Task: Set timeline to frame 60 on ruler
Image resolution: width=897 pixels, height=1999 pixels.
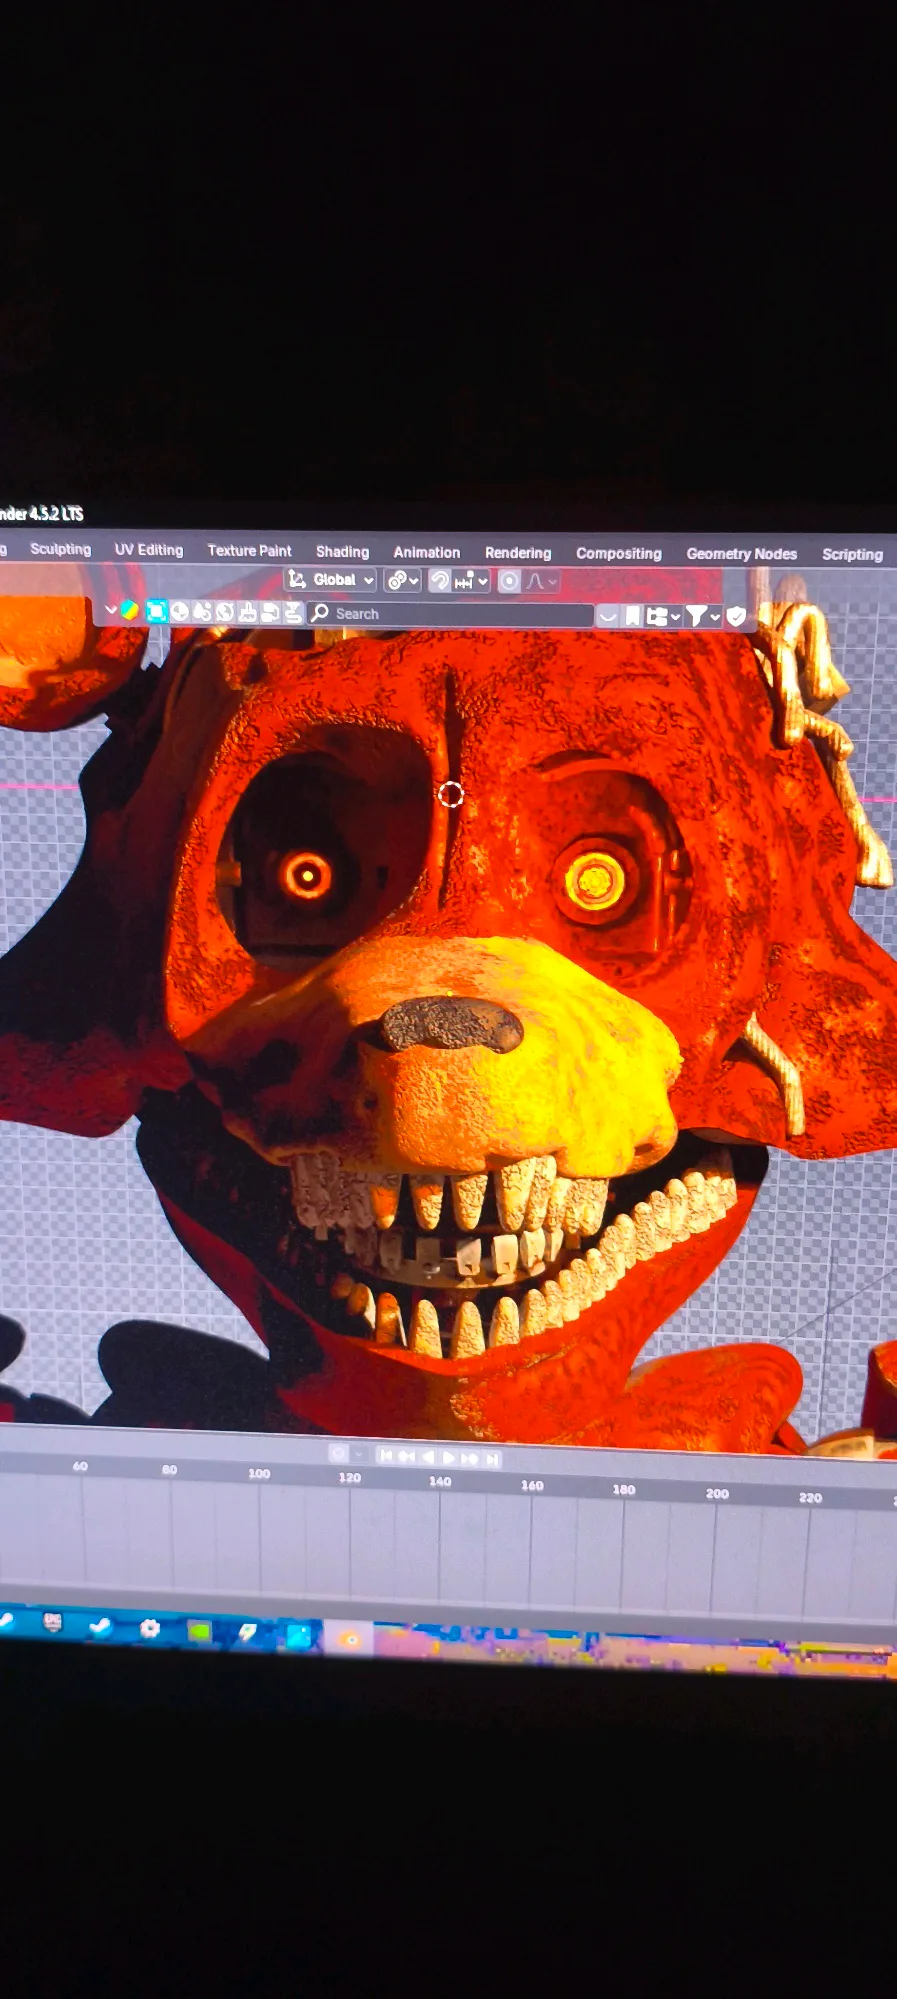Action: click(80, 1466)
